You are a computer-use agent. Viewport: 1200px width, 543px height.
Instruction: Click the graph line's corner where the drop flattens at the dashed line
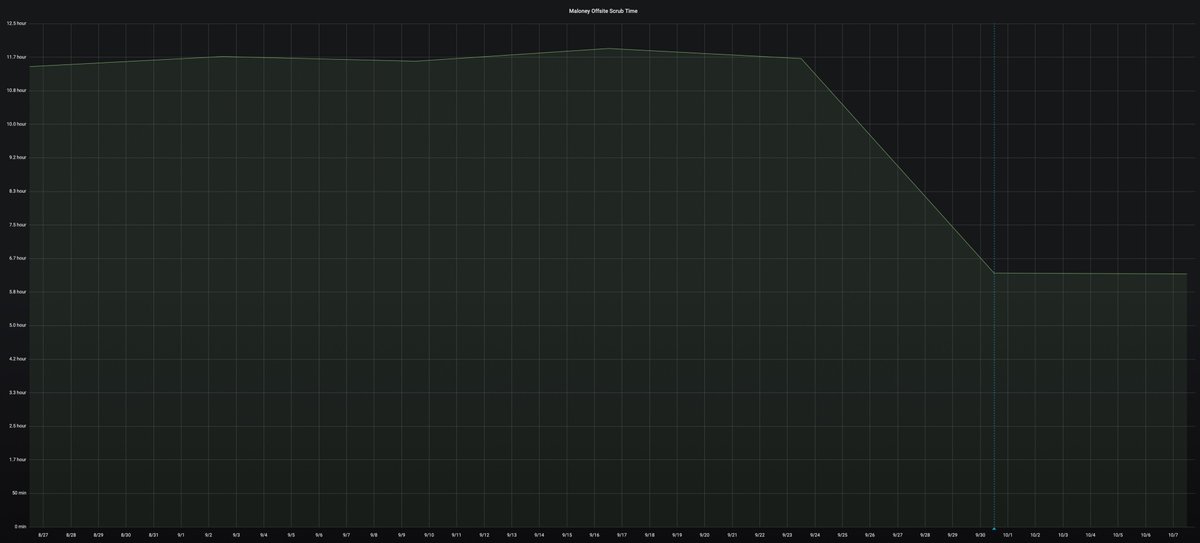pyautogui.click(x=994, y=273)
